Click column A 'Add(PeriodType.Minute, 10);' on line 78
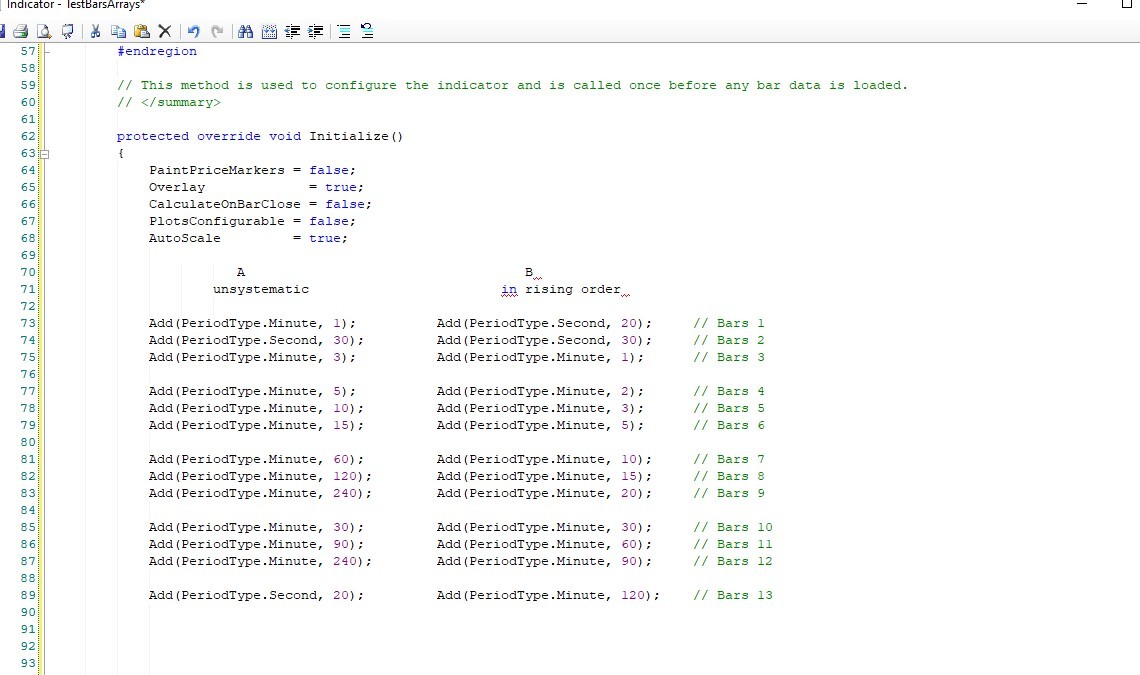 click(256, 408)
